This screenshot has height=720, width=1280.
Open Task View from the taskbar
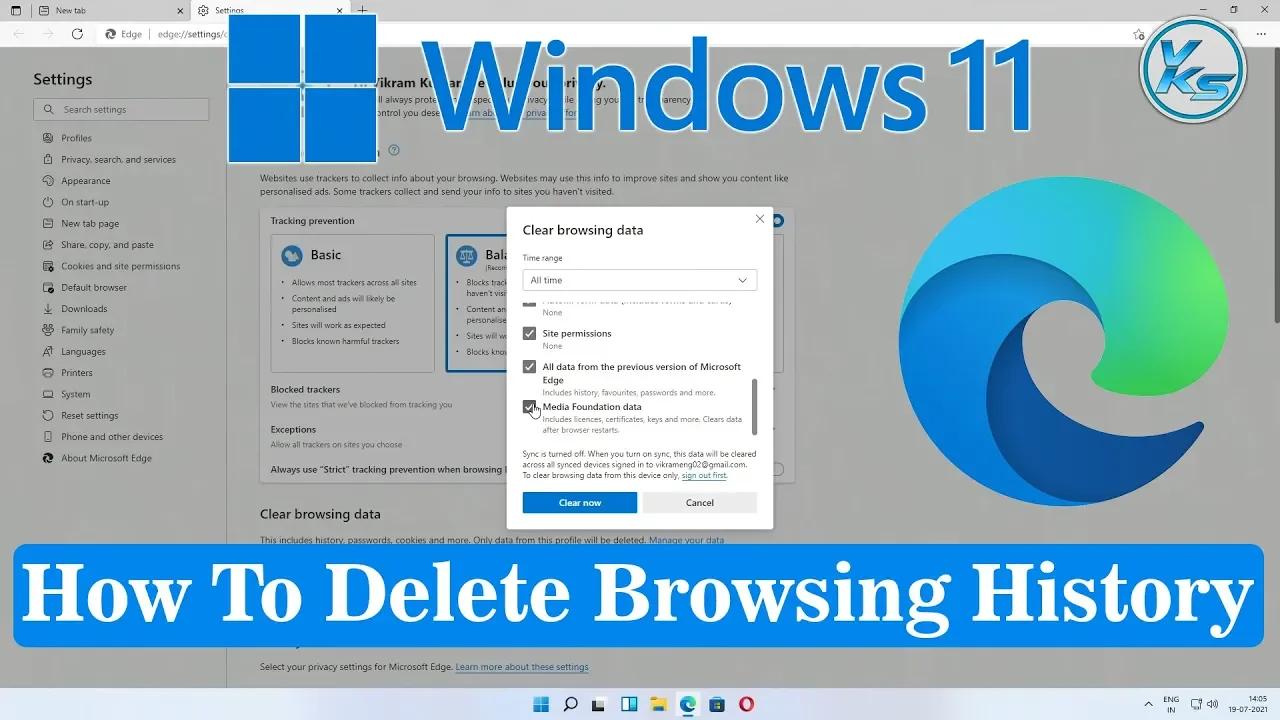[600, 704]
